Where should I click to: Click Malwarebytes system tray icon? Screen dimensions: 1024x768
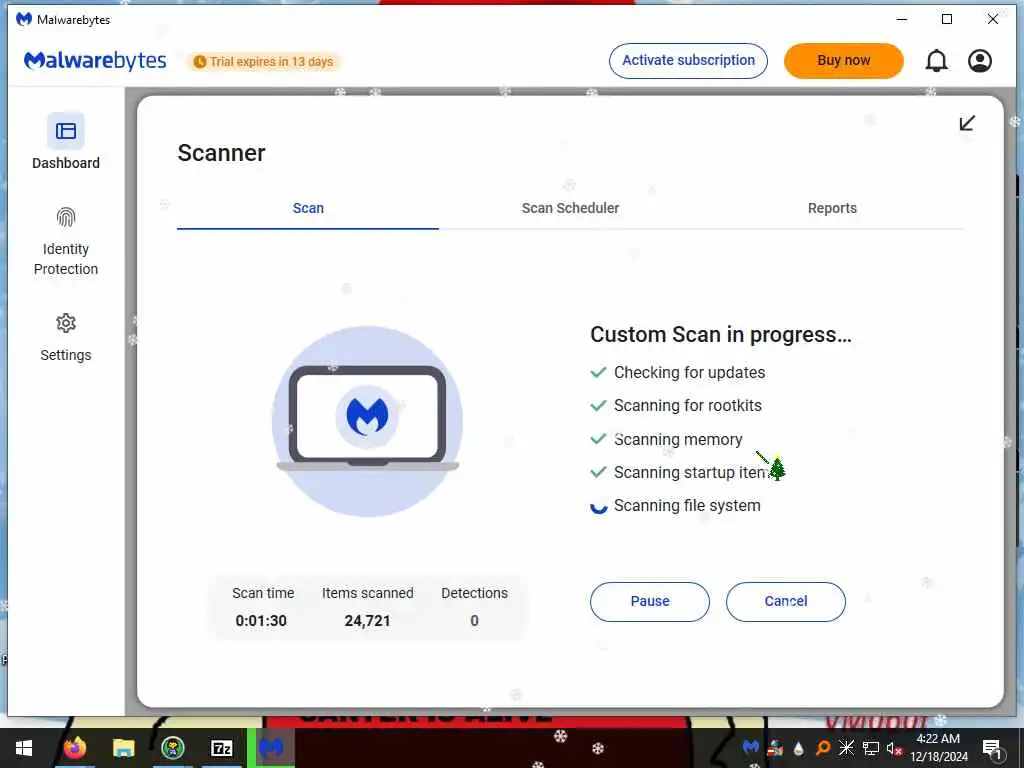click(751, 747)
